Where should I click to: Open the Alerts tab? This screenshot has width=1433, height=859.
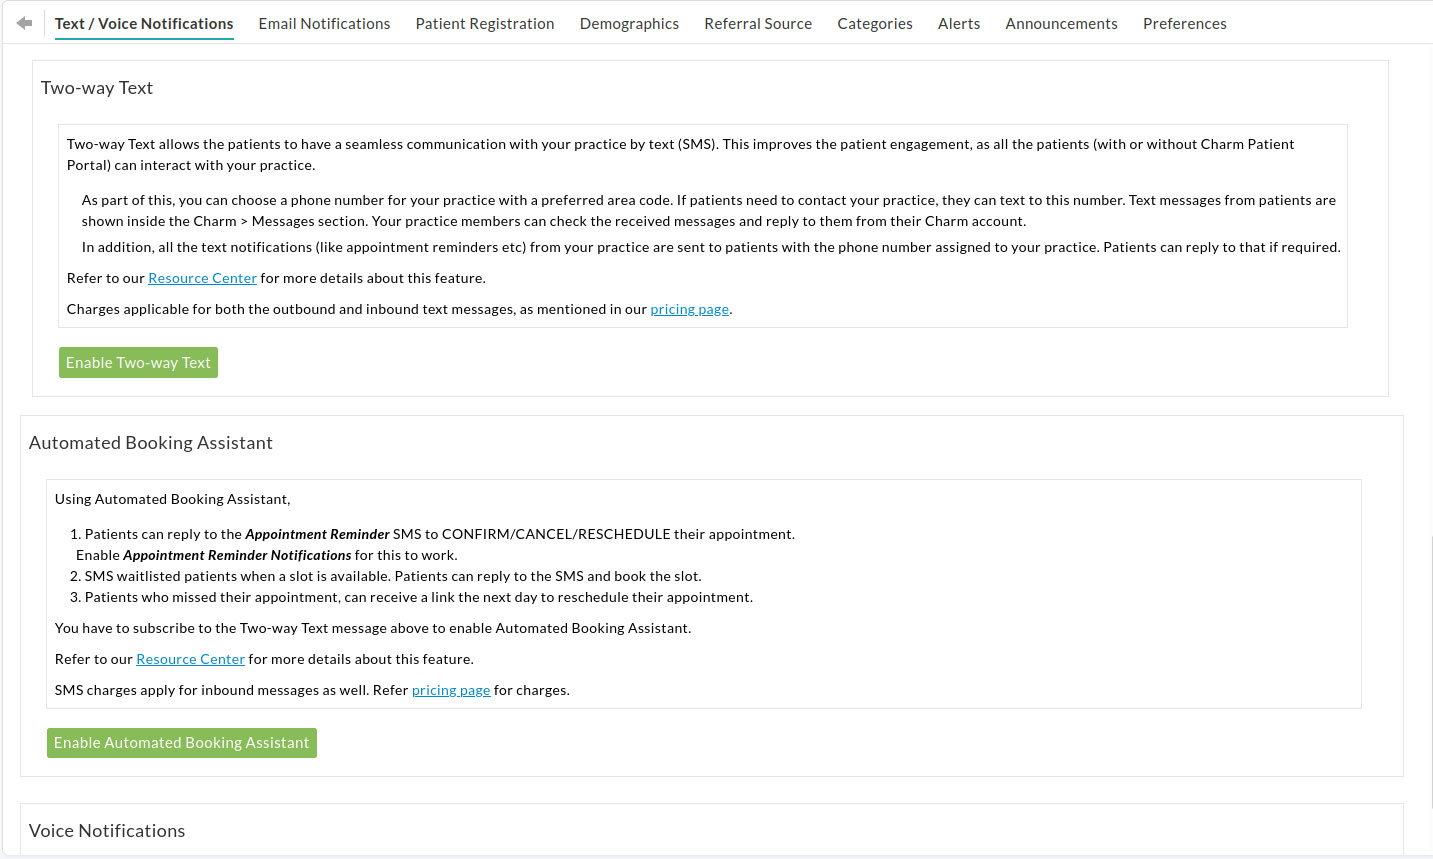click(959, 23)
